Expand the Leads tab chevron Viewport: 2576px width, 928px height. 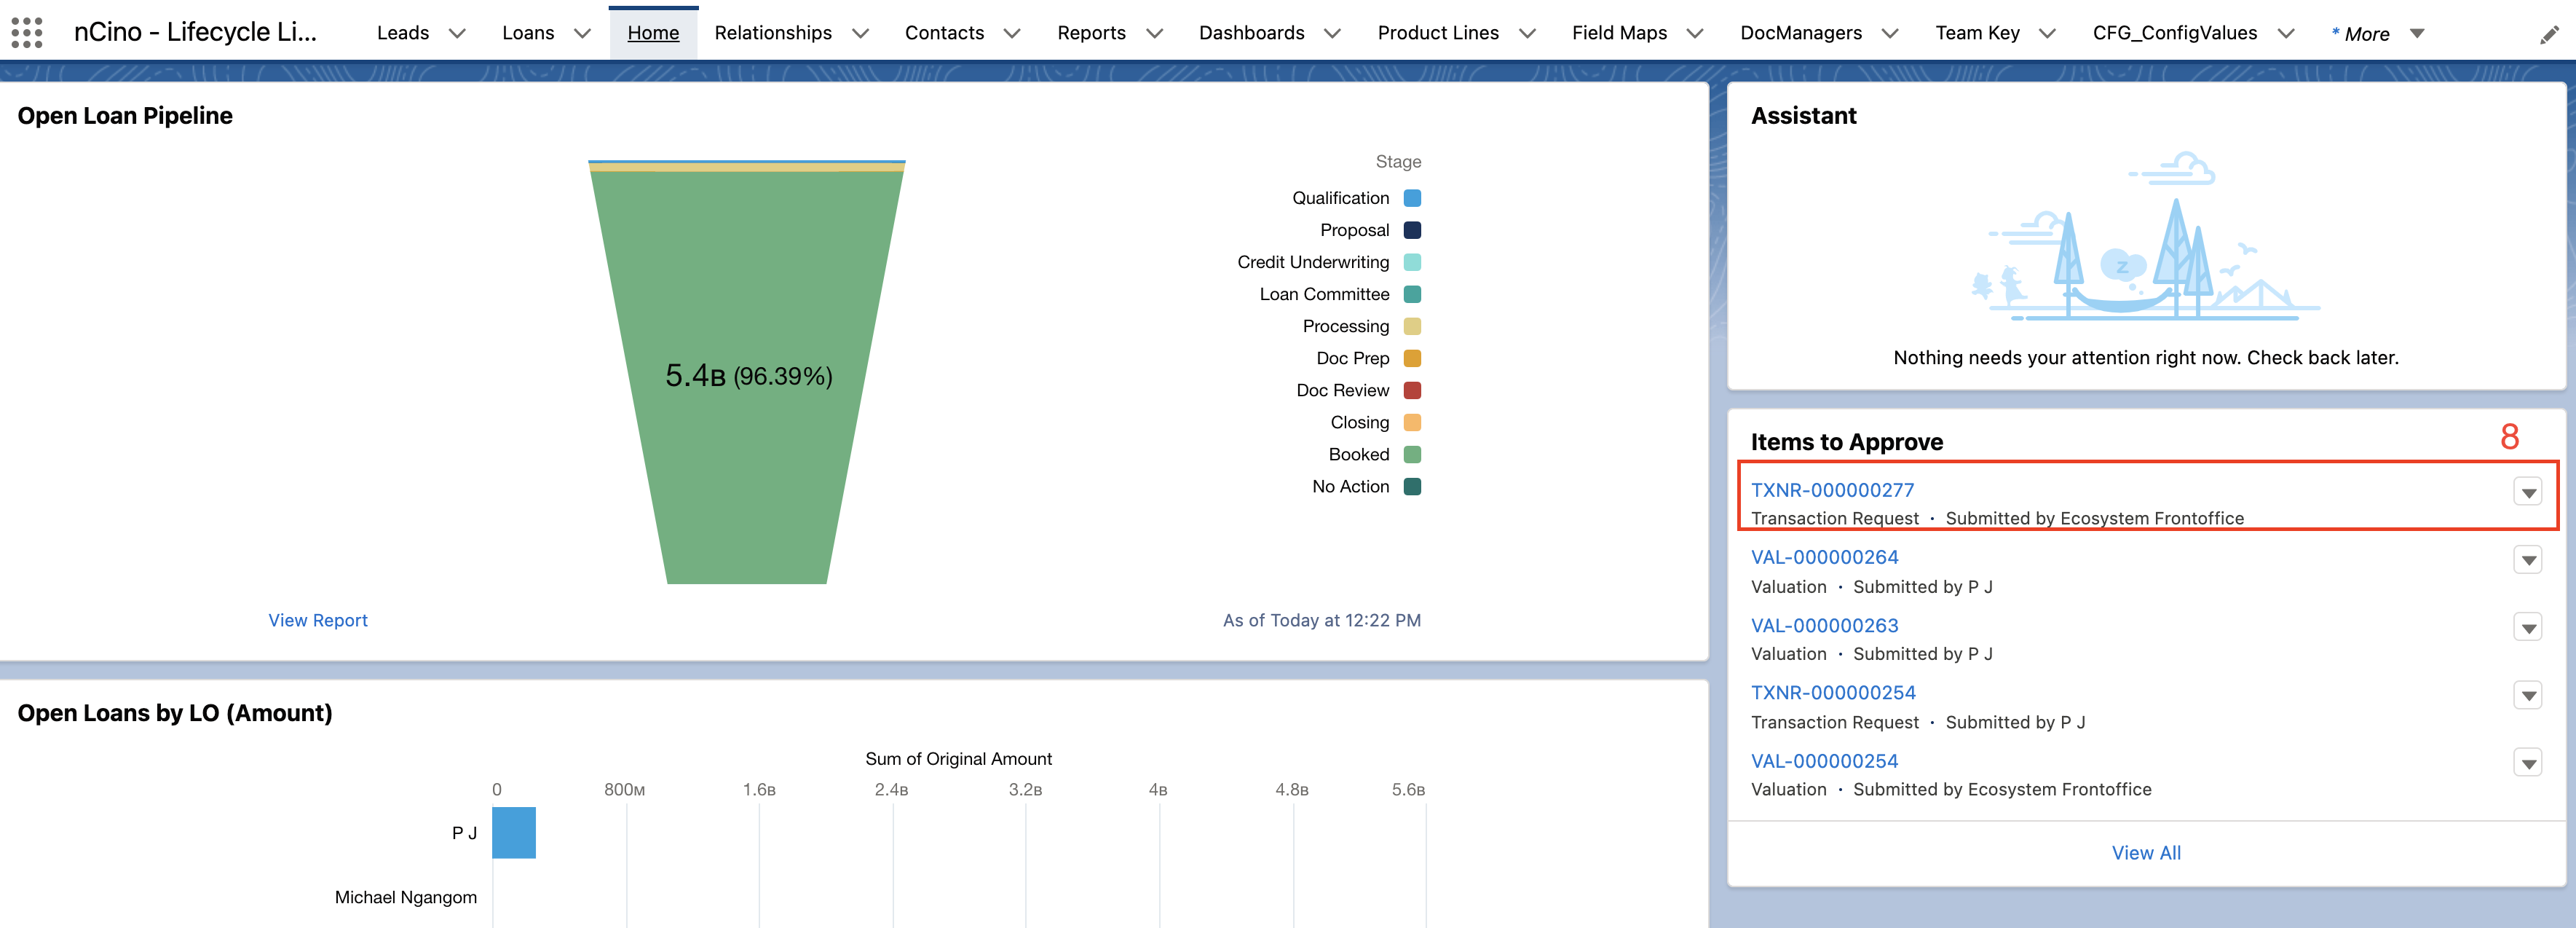click(x=457, y=33)
